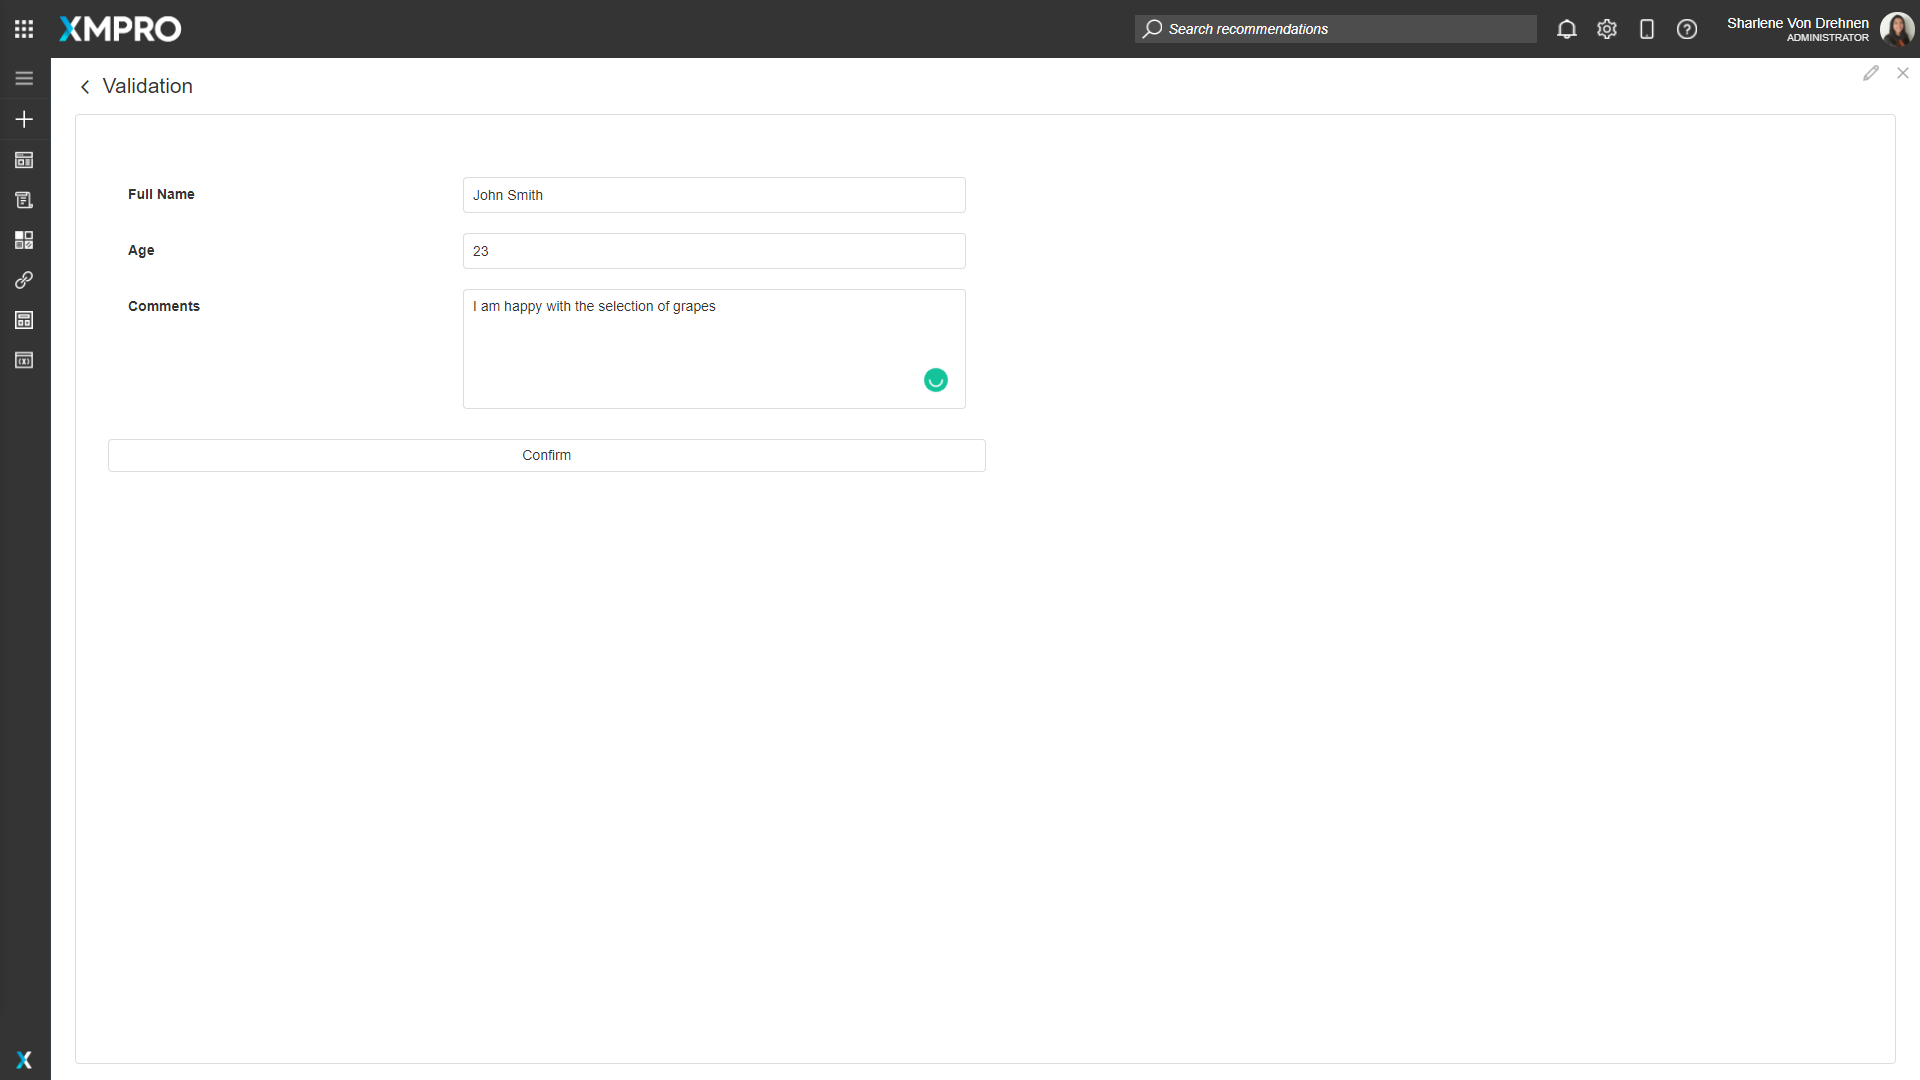Open the settings gear
Viewport: 1920px width, 1080px height.
point(1607,29)
